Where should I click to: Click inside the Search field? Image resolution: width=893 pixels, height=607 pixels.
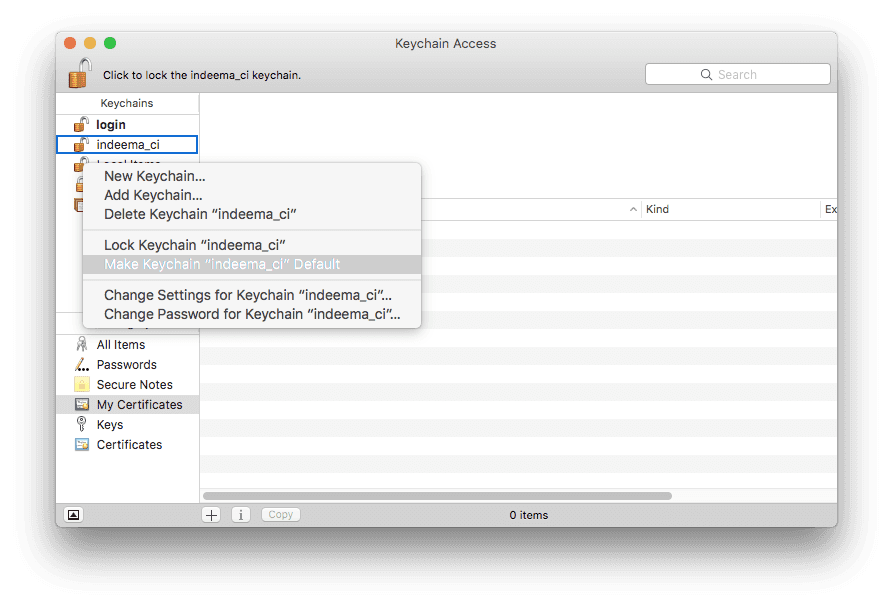pyautogui.click(x=737, y=74)
